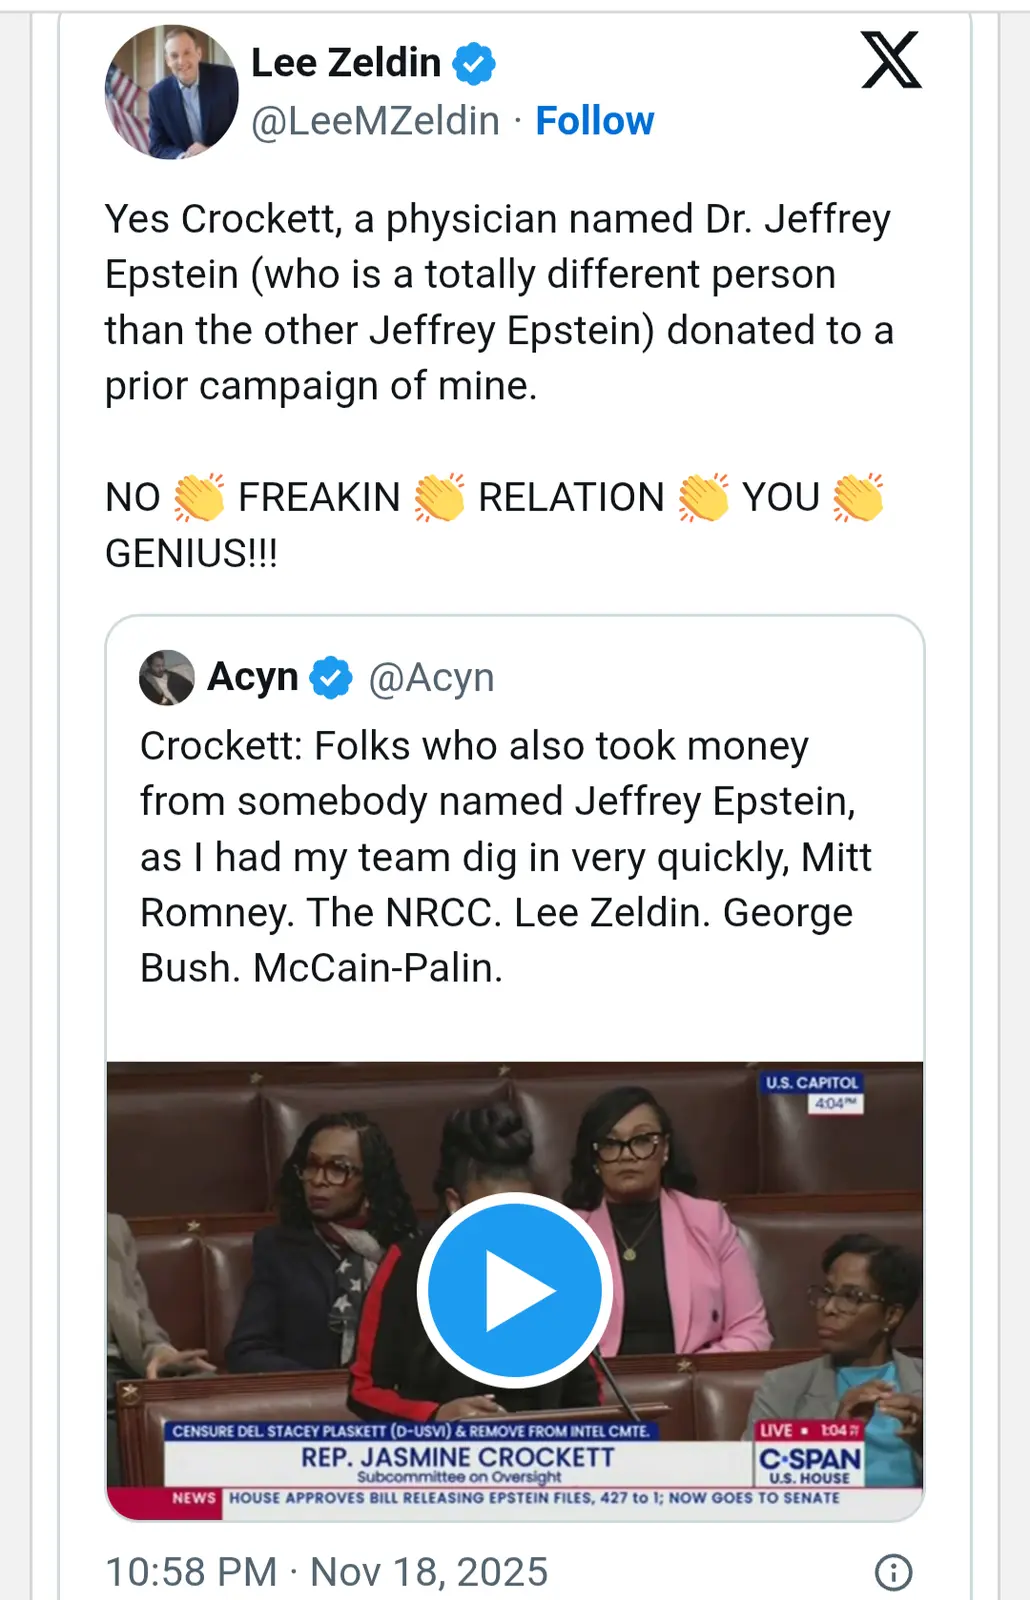Viewport: 1030px width, 1600px height.
Task: Select the Acyn display name
Action: coord(251,676)
